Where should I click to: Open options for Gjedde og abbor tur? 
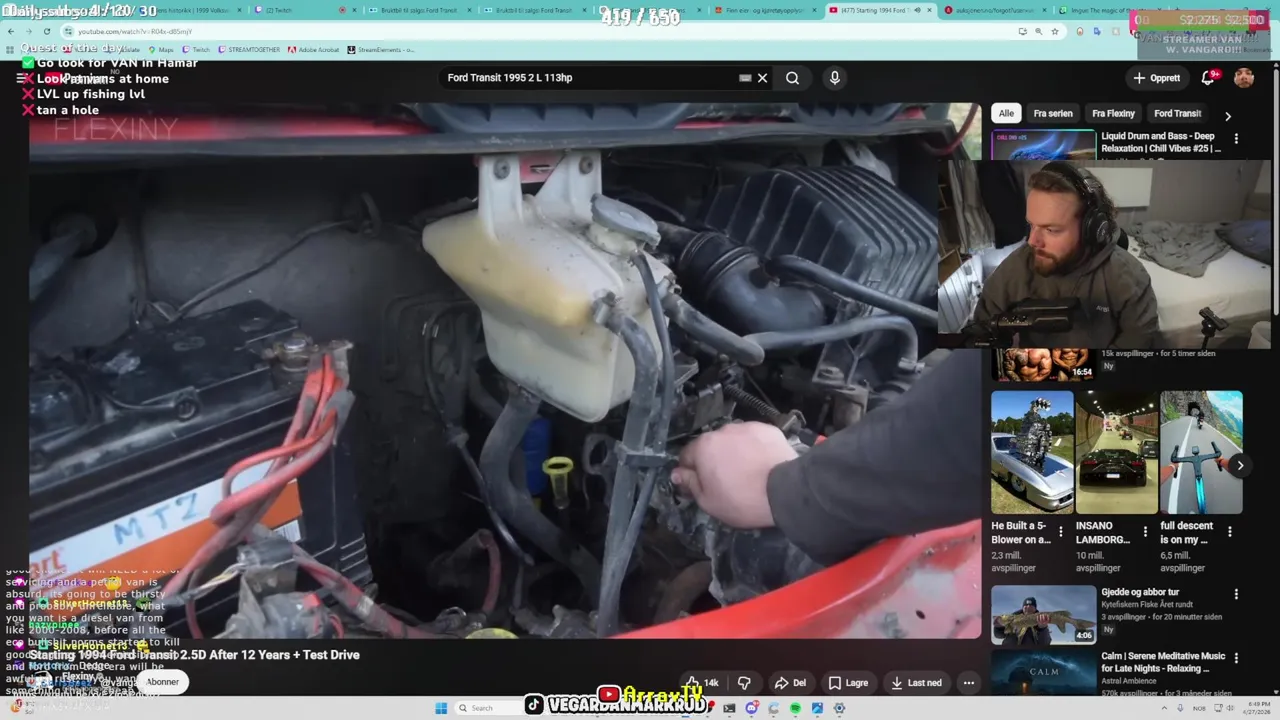[1236, 594]
